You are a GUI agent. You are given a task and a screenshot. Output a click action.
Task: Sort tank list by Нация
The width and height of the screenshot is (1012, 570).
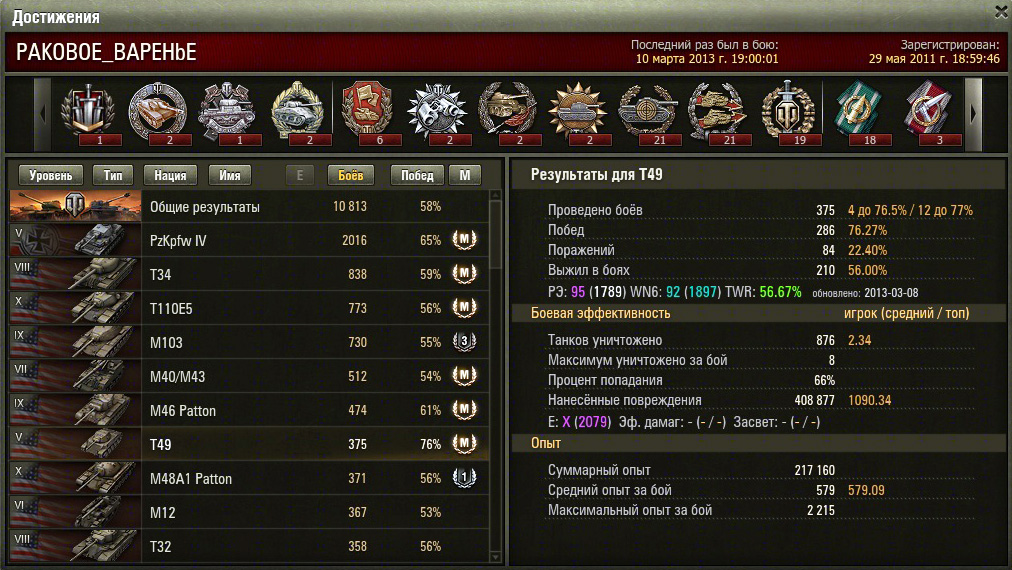[170, 175]
